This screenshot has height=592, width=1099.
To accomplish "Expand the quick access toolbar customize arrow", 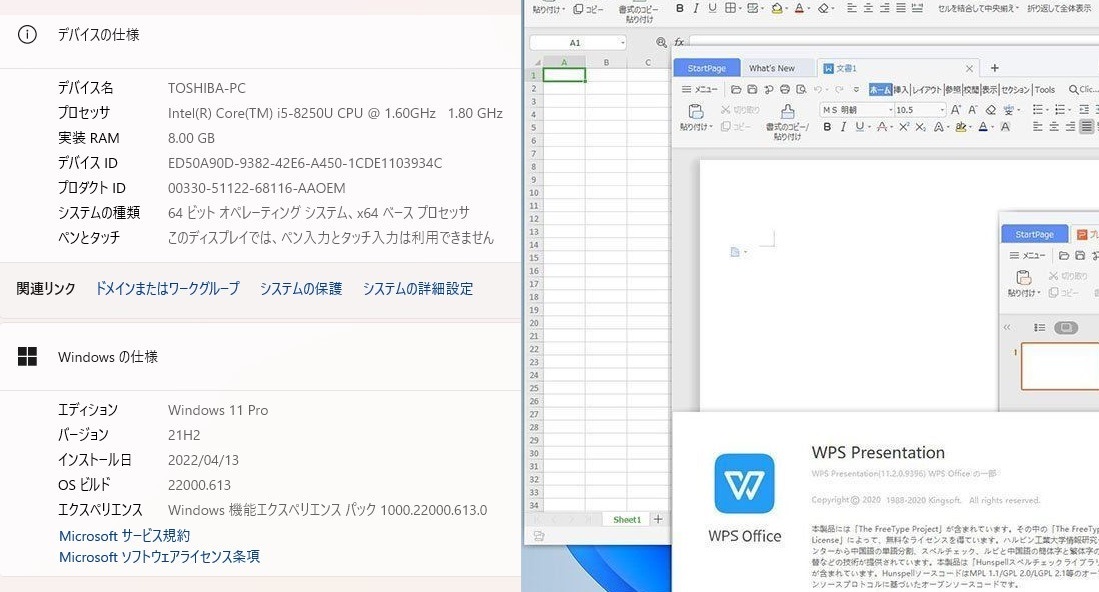I will click(x=856, y=90).
